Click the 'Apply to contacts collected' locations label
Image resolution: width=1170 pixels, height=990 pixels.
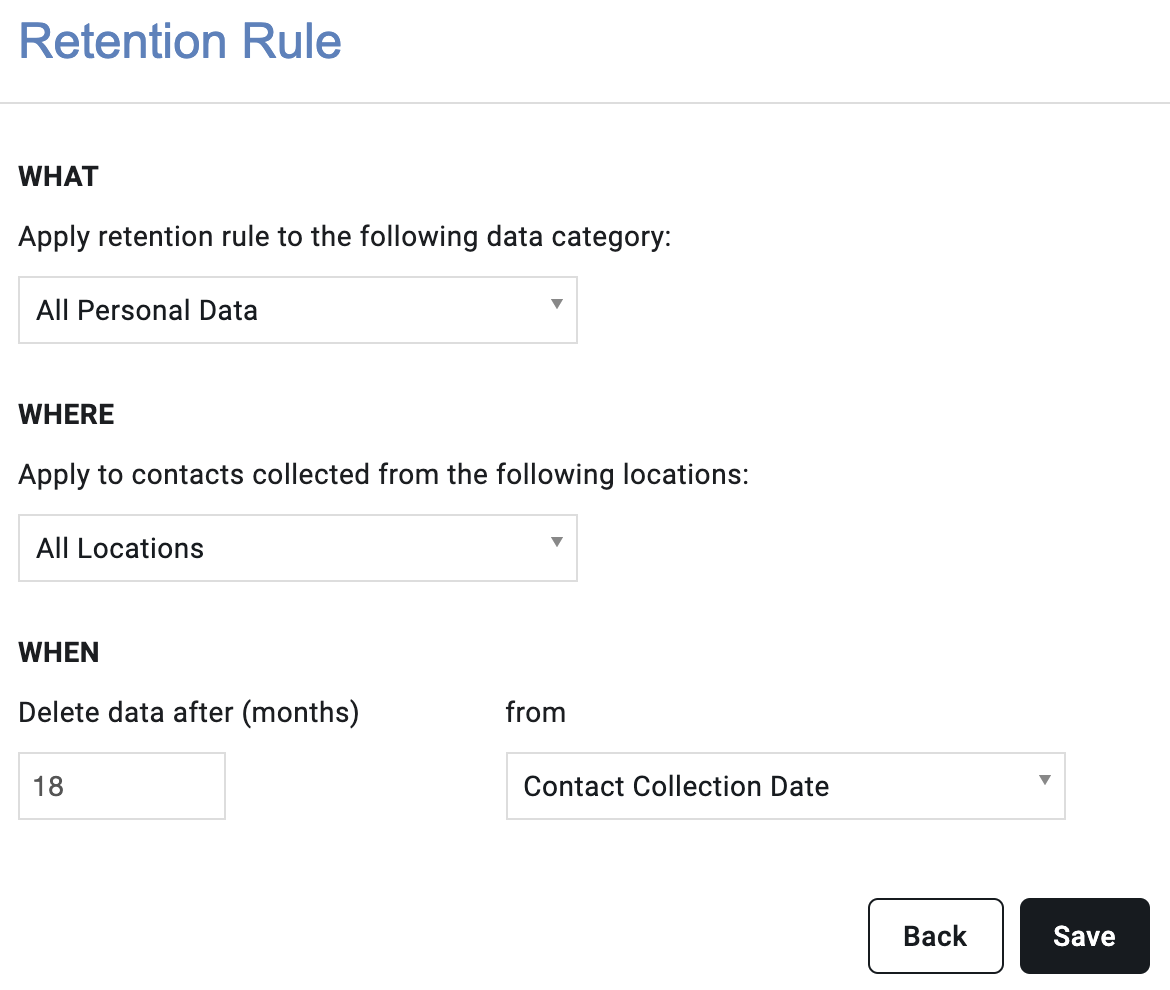384,475
